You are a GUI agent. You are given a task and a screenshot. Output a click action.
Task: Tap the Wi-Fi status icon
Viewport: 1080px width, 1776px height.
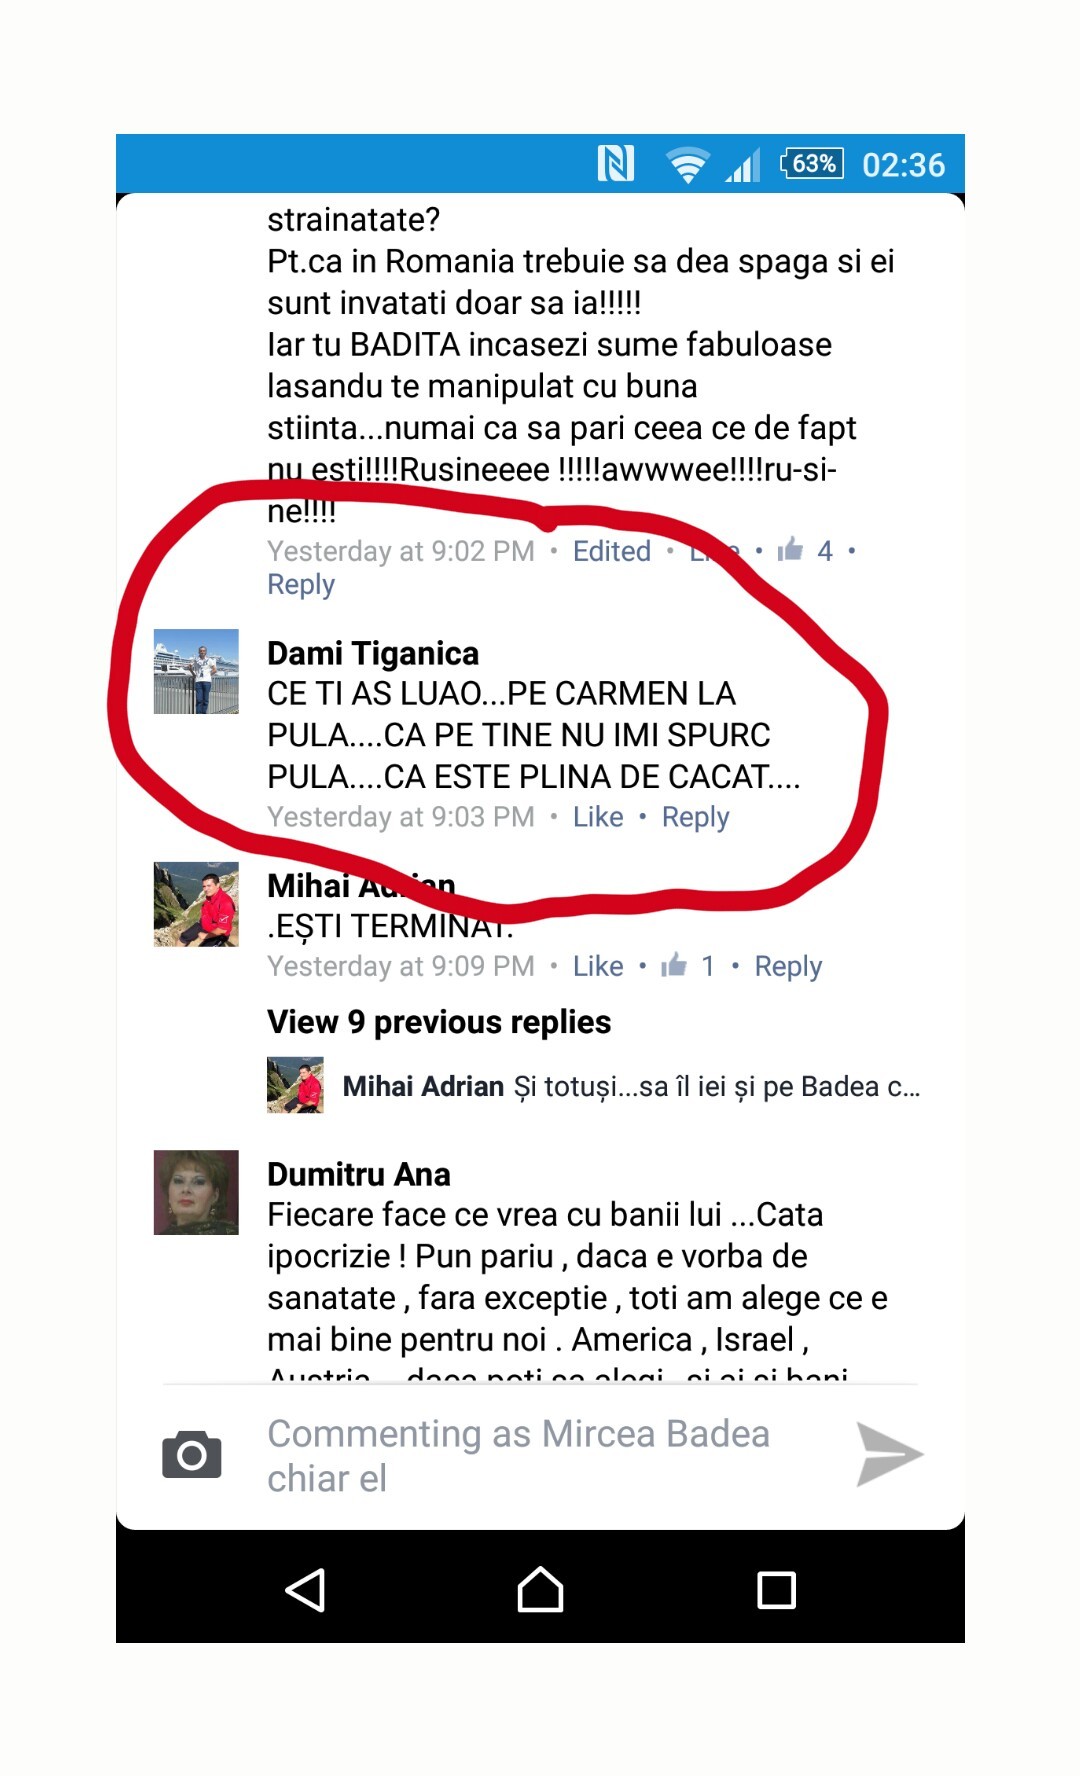click(x=687, y=164)
